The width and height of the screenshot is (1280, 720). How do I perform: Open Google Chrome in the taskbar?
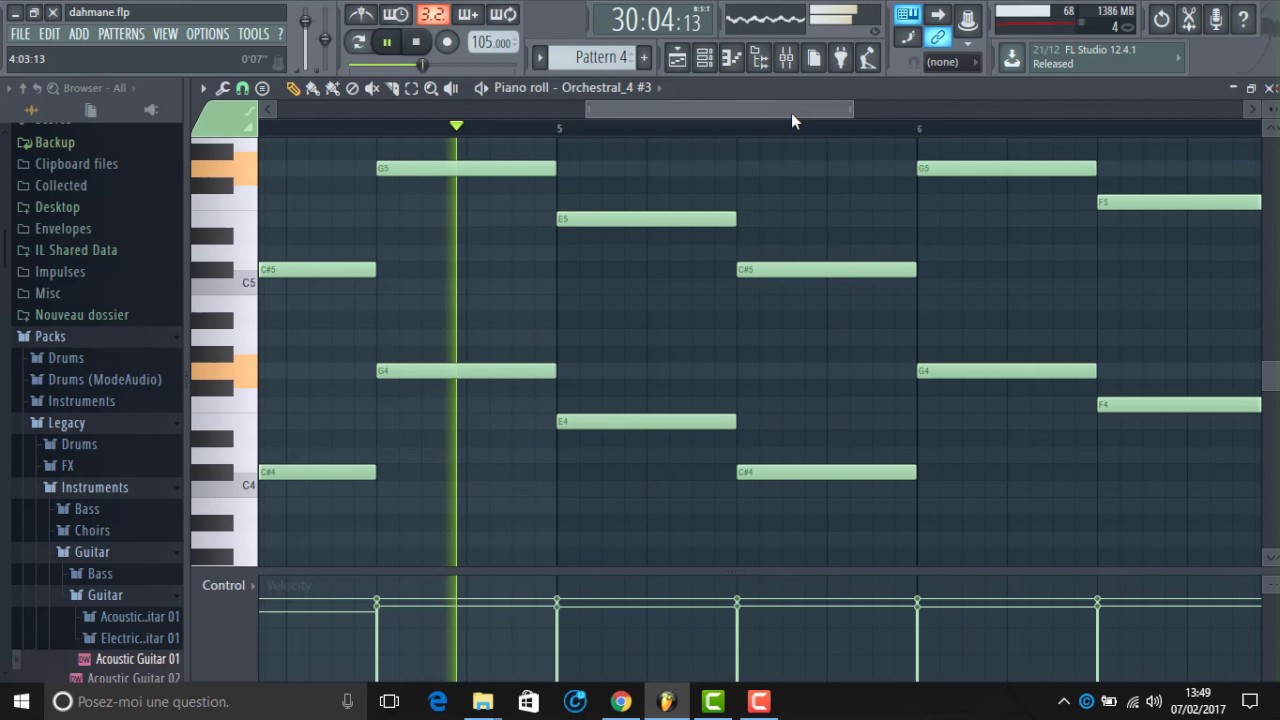pos(621,701)
